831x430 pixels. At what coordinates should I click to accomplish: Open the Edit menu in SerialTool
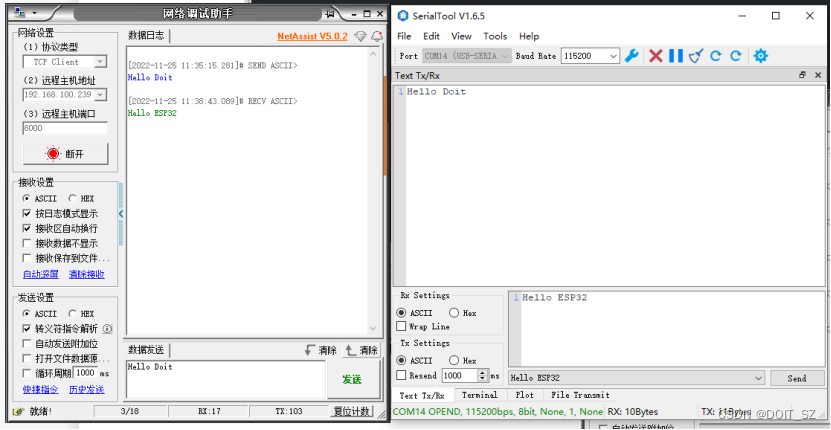[431, 36]
